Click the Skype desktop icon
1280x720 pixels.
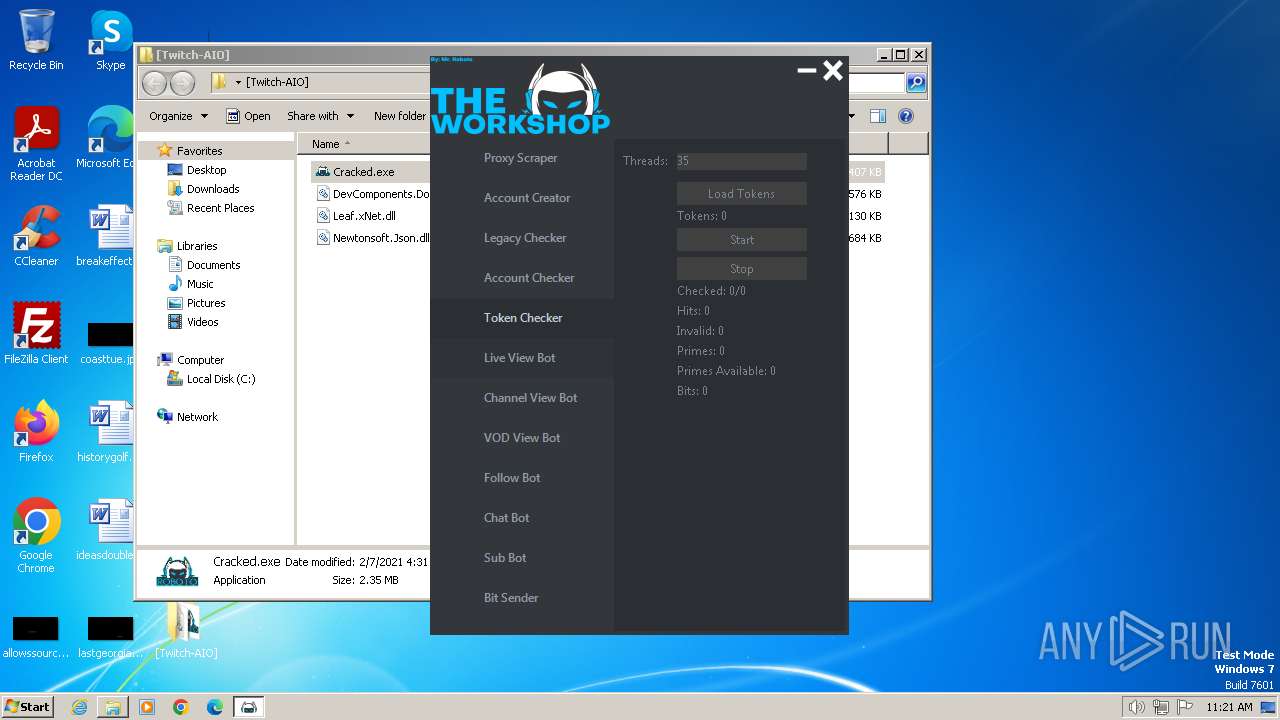tap(110, 40)
